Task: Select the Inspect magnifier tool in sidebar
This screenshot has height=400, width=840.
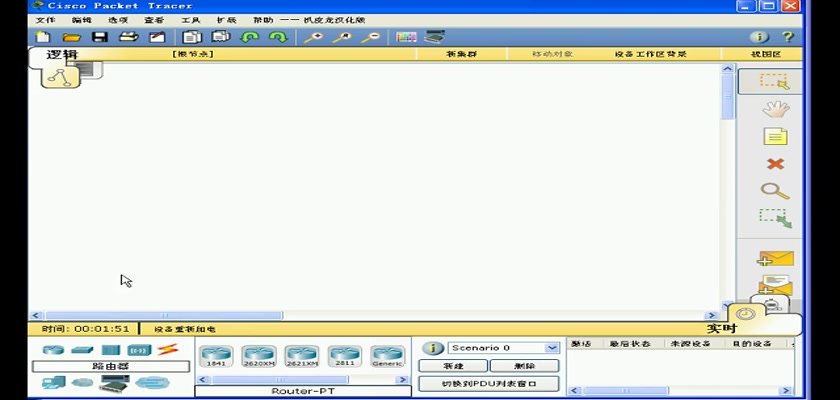Action: 774,190
